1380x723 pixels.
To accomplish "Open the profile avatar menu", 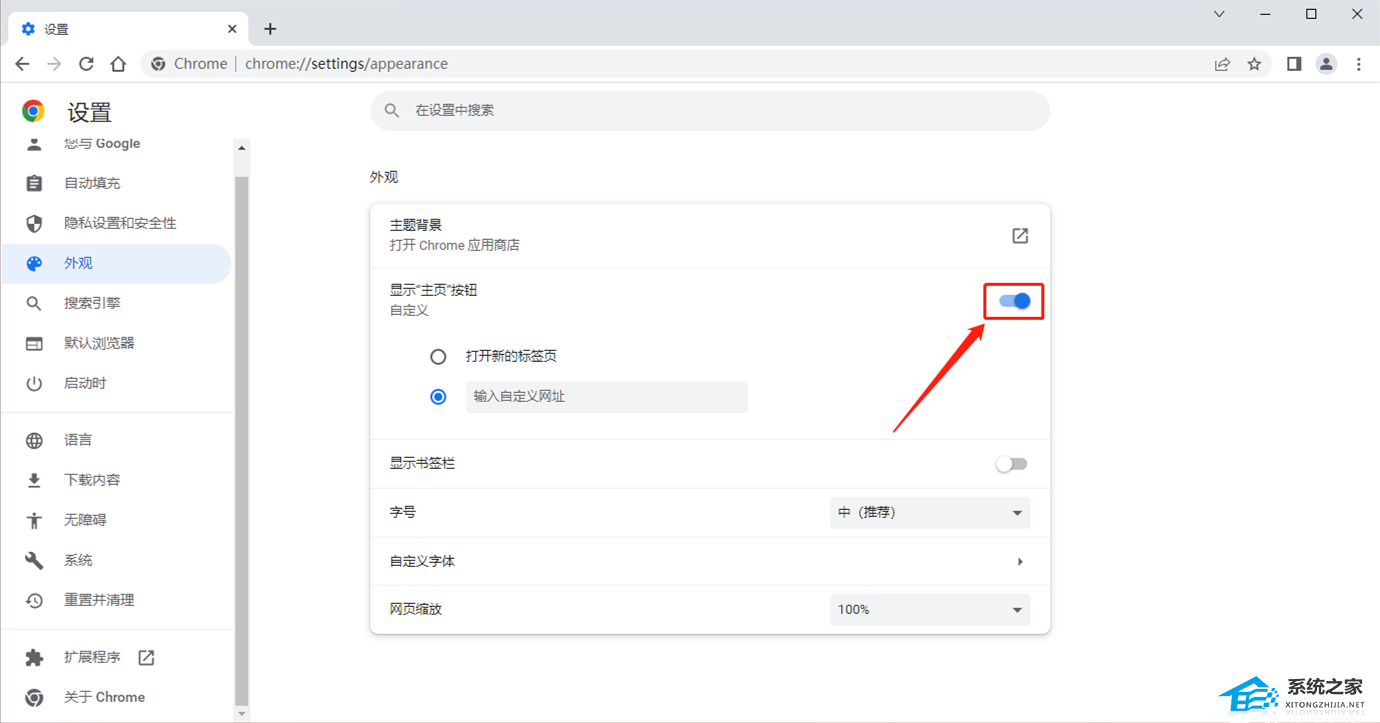I will tap(1326, 64).
